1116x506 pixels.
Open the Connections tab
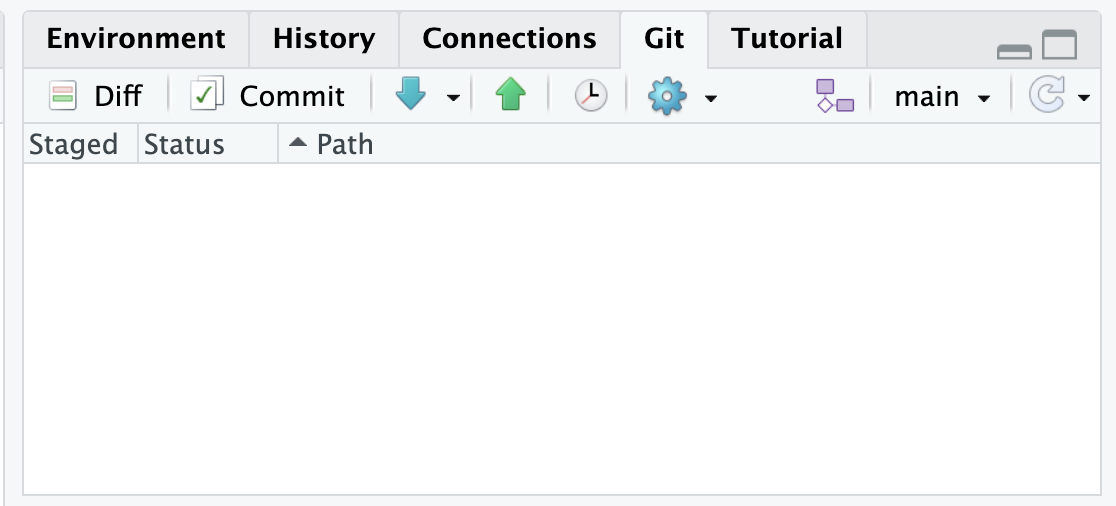coord(509,39)
